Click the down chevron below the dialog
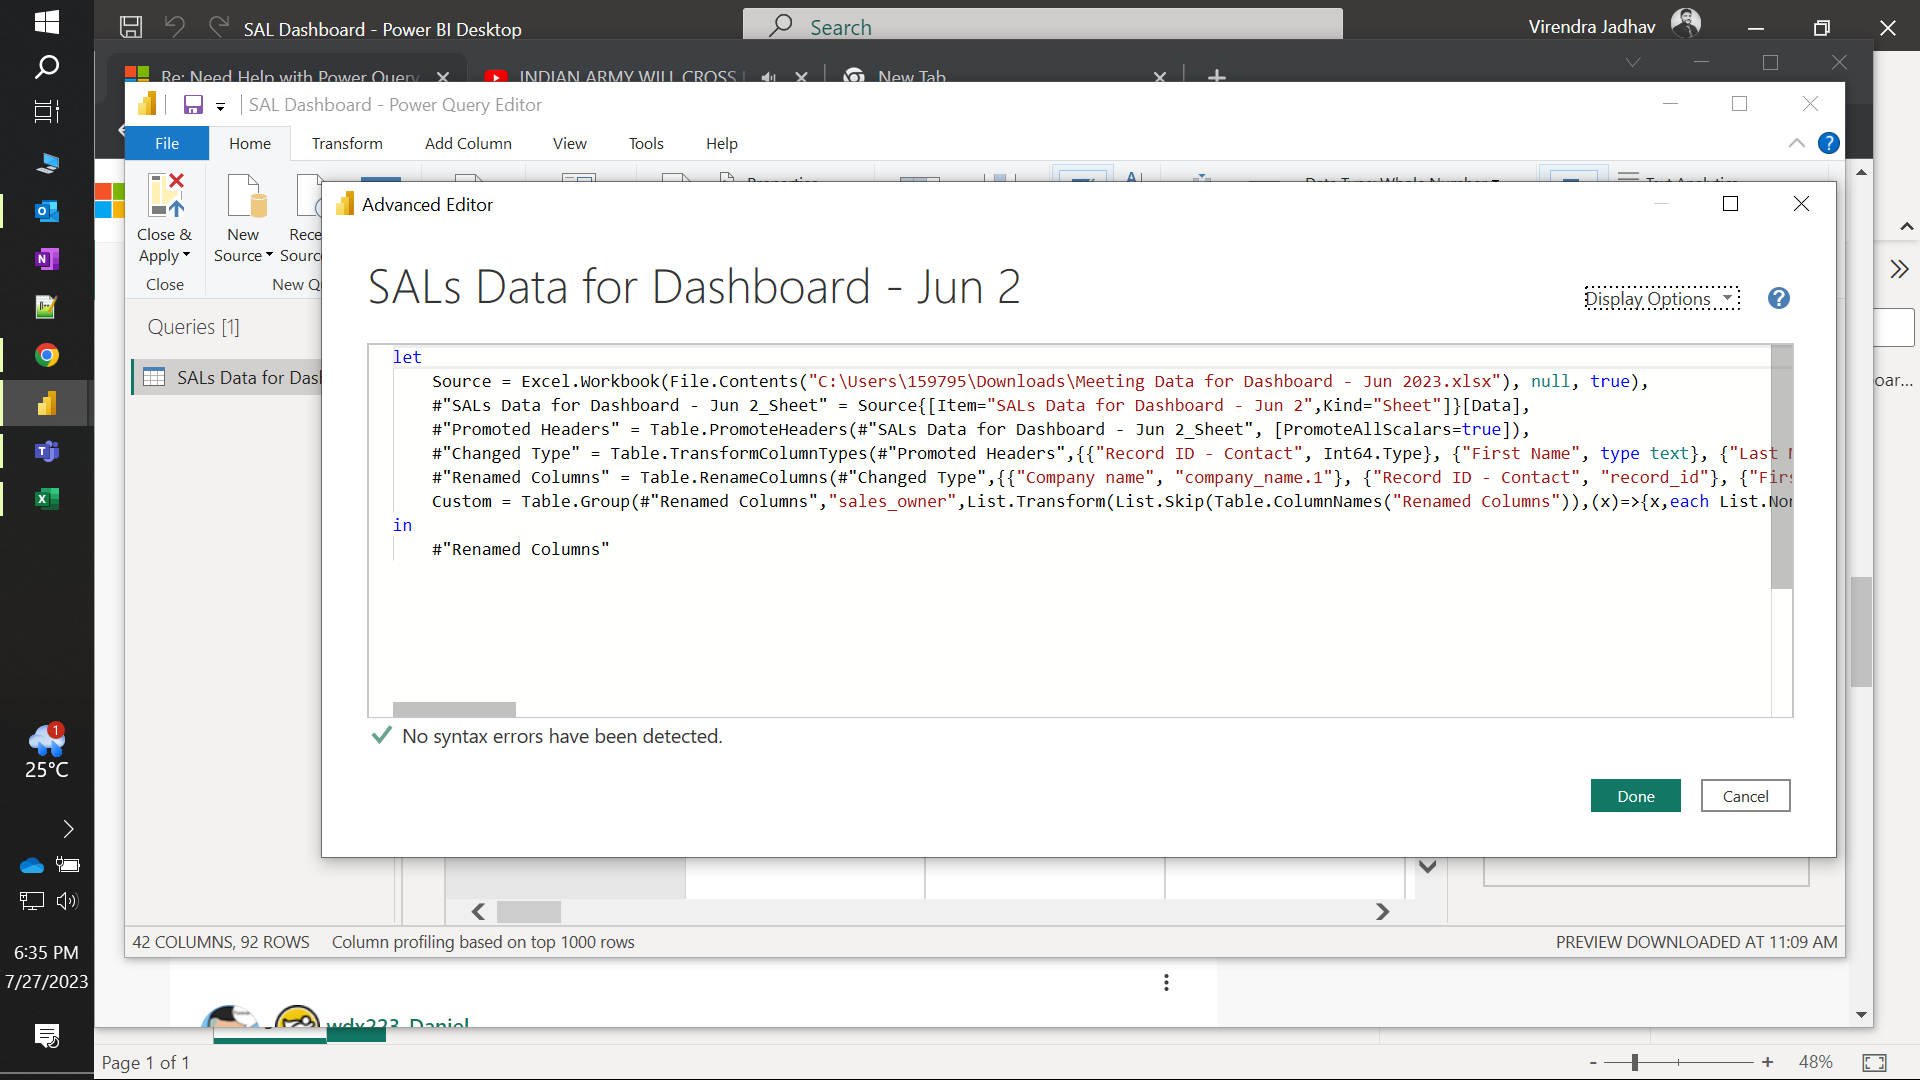Image resolution: width=1920 pixels, height=1080 pixels. tap(1427, 867)
